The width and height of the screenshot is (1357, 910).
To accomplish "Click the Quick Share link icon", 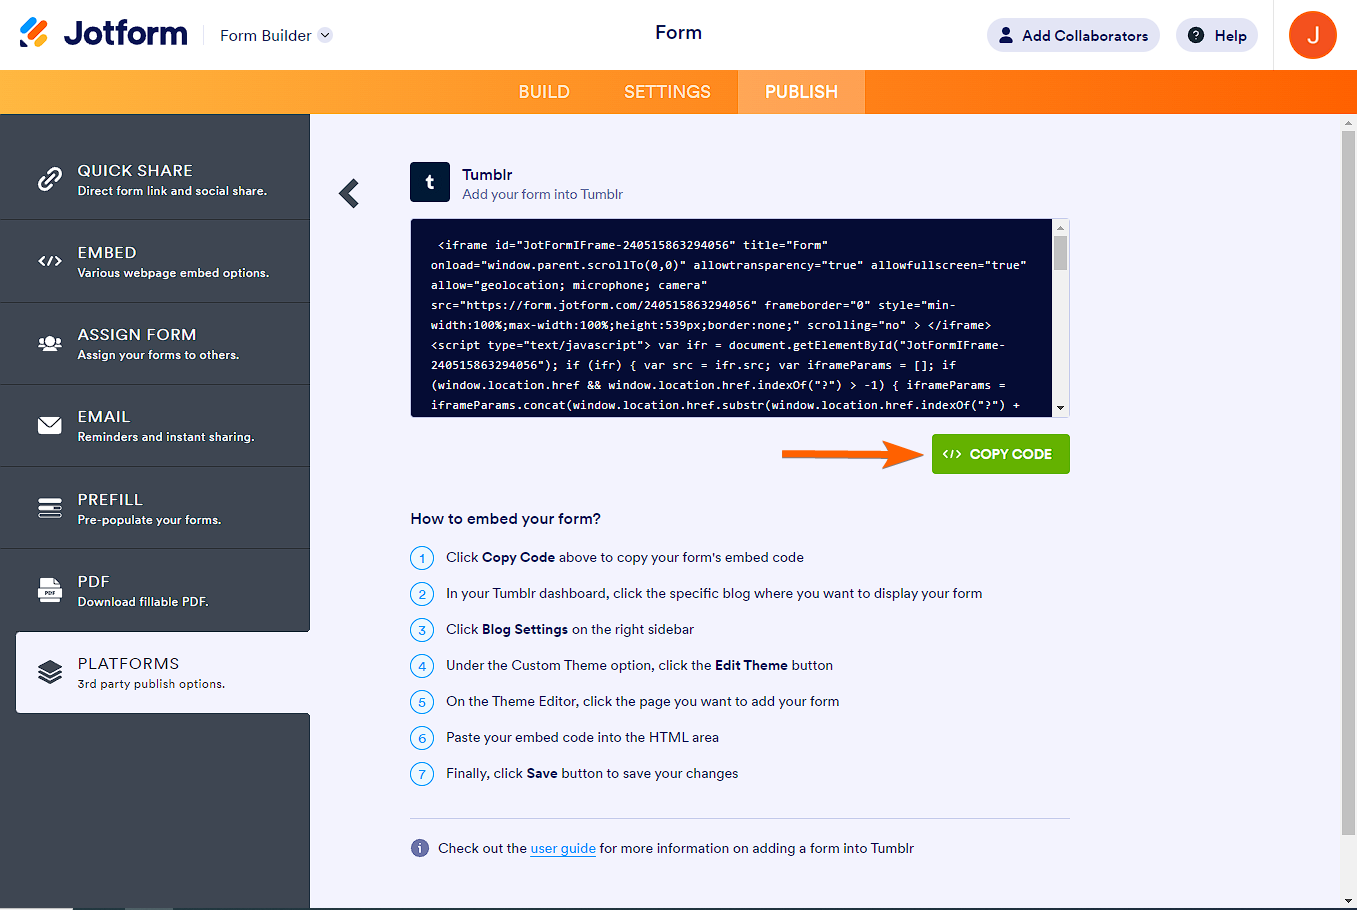I will (50, 179).
